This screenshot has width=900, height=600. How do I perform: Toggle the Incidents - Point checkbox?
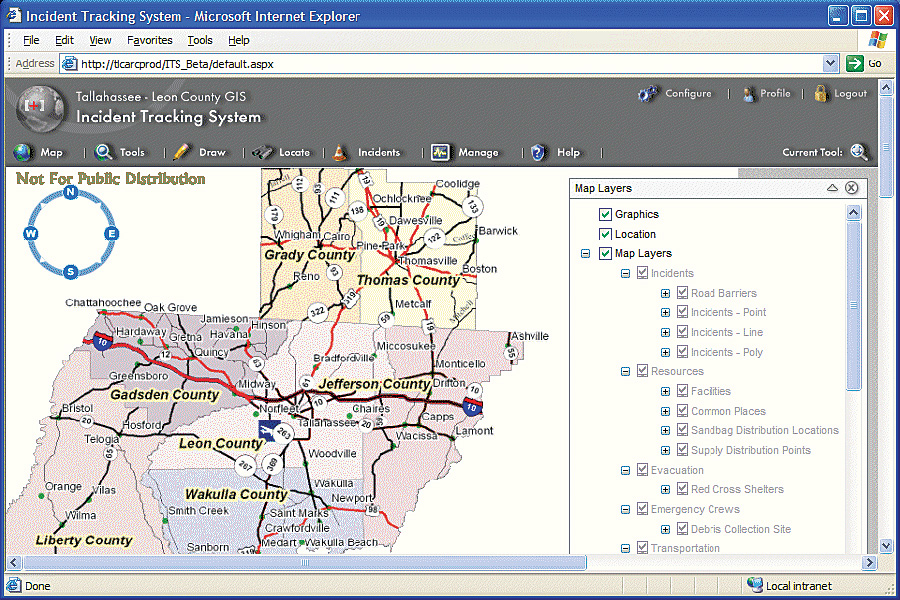(682, 312)
